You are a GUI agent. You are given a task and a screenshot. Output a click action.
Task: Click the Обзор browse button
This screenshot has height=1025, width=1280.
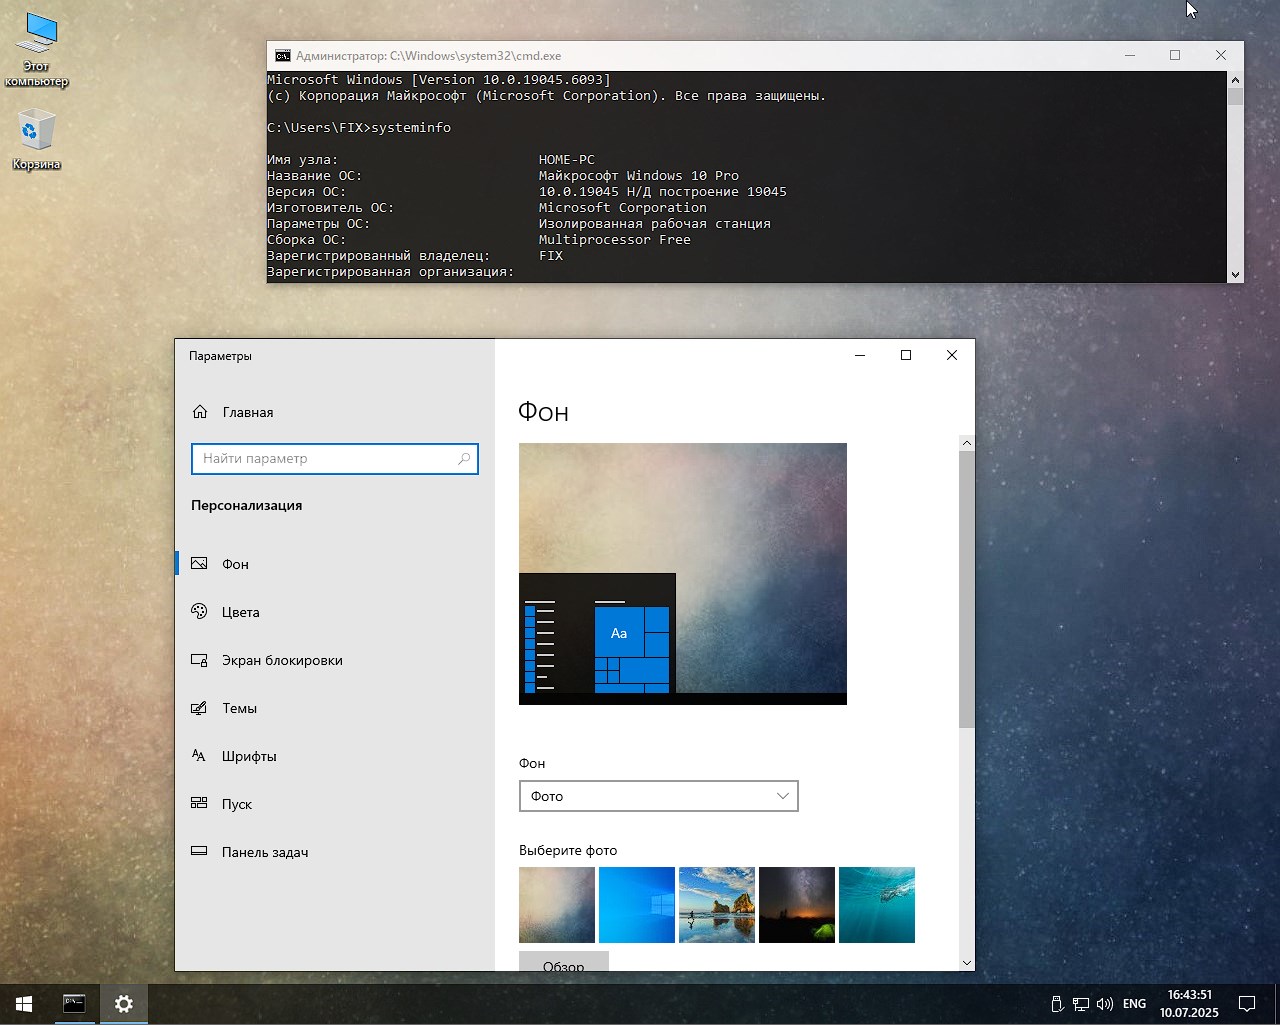tap(563, 962)
